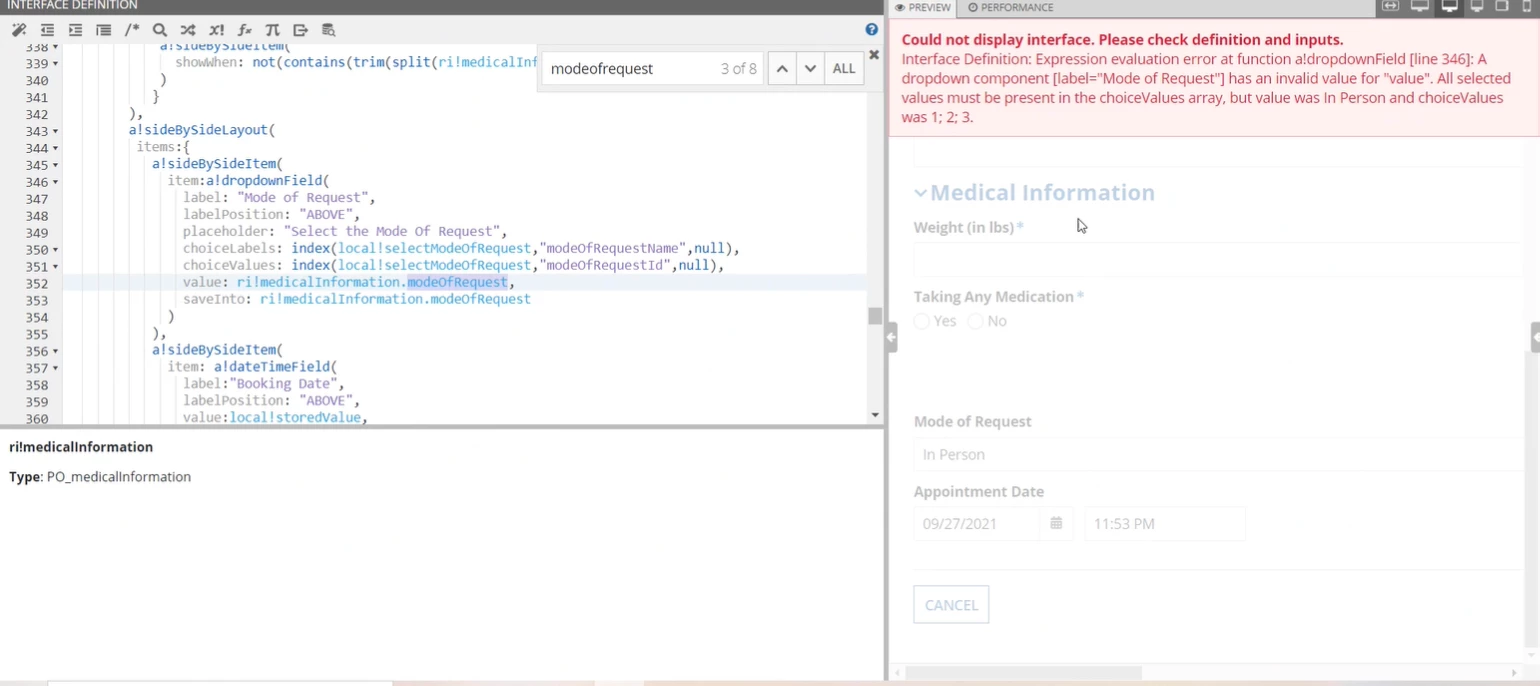Open the Mode of Request dropdown
This screenshot has width=1540, height=686.
[x=1216, y=454]
